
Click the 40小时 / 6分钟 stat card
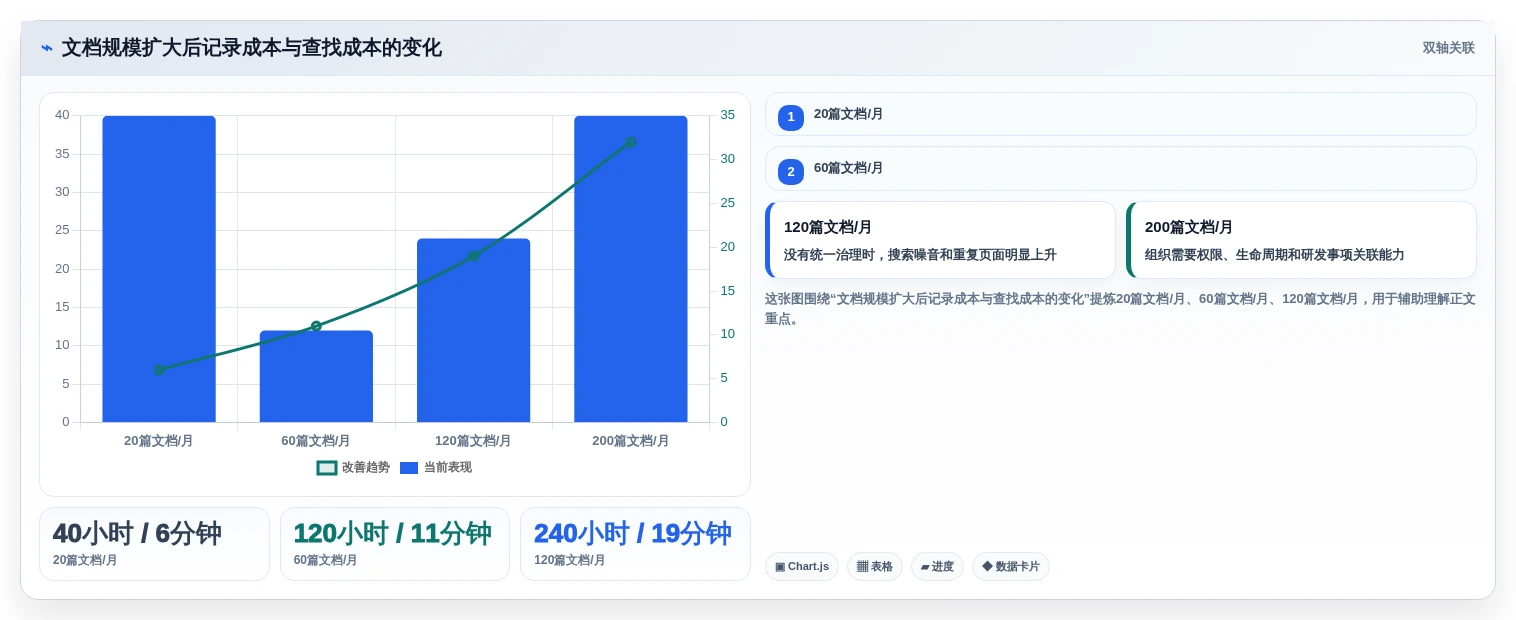coord(154,544)
